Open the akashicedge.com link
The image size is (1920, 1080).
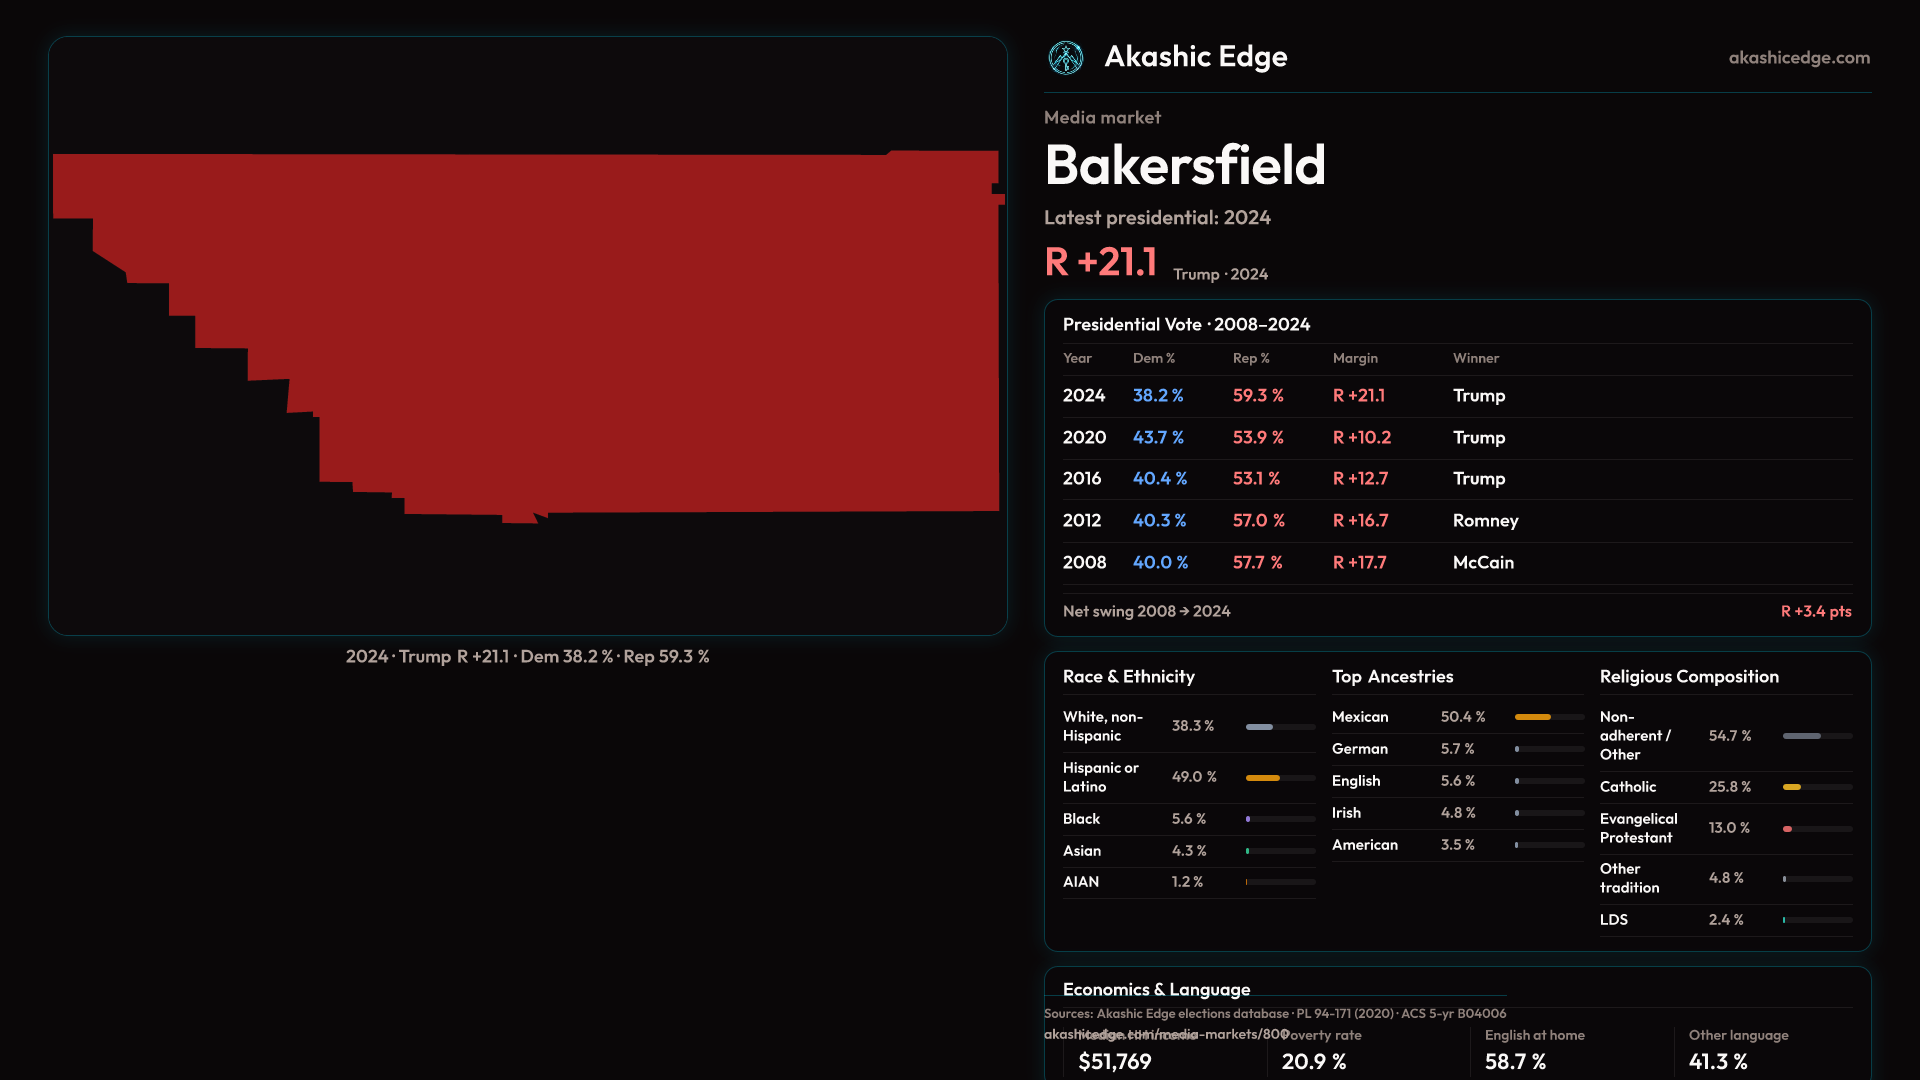(1798, 58)
